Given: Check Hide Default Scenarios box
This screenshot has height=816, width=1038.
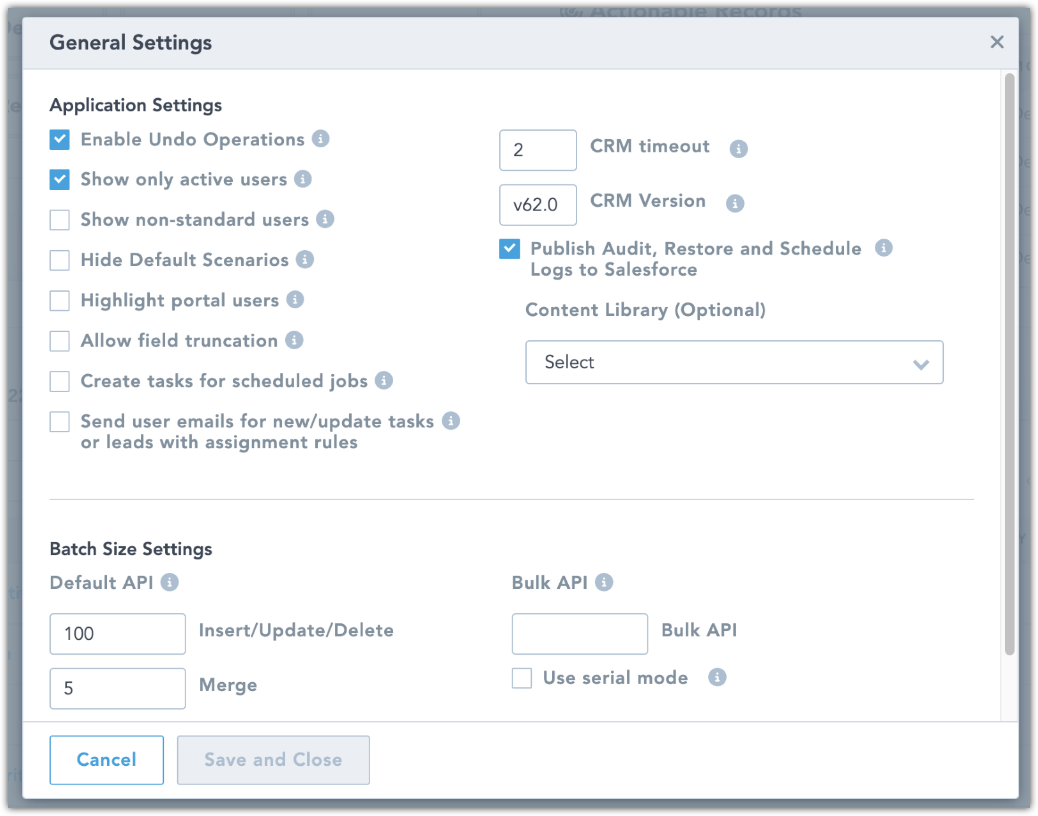Looking at the screenshot, I should coord(60,260).
